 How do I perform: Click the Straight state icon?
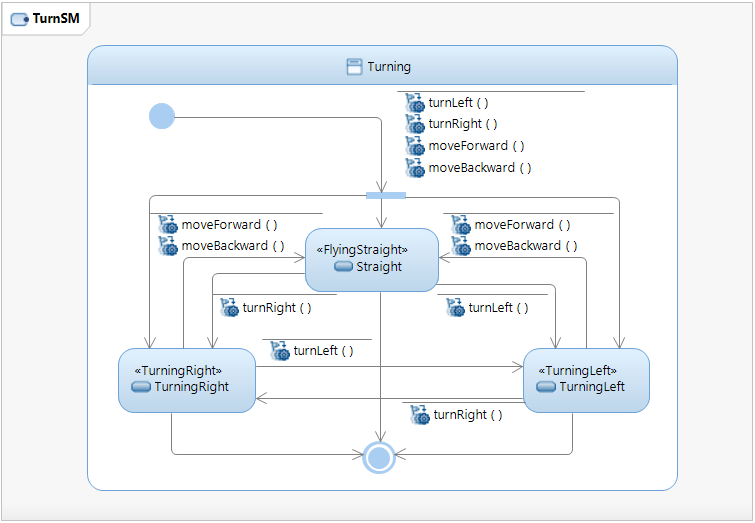343,266
